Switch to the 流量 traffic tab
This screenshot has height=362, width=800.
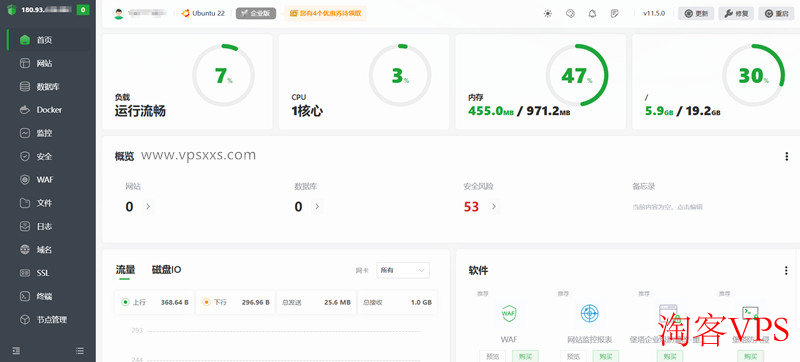pyautogui.click(x=125, y=270)
